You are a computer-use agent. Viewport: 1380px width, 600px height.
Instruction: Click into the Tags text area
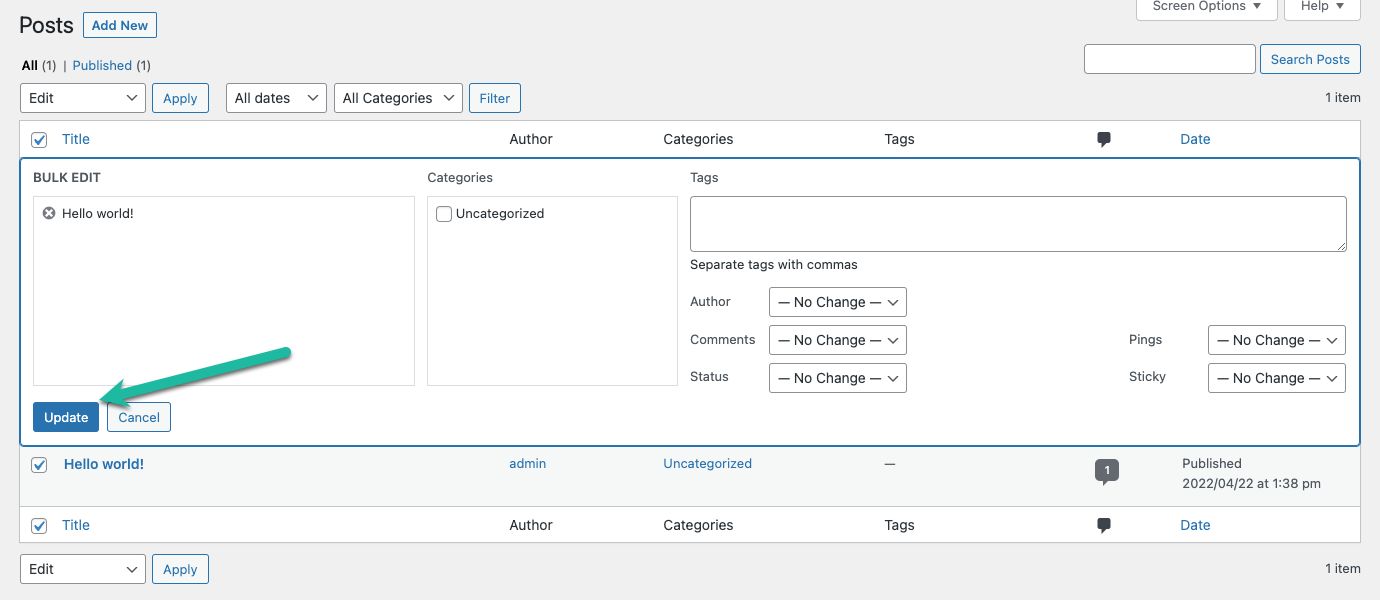tap(1017, 224)
